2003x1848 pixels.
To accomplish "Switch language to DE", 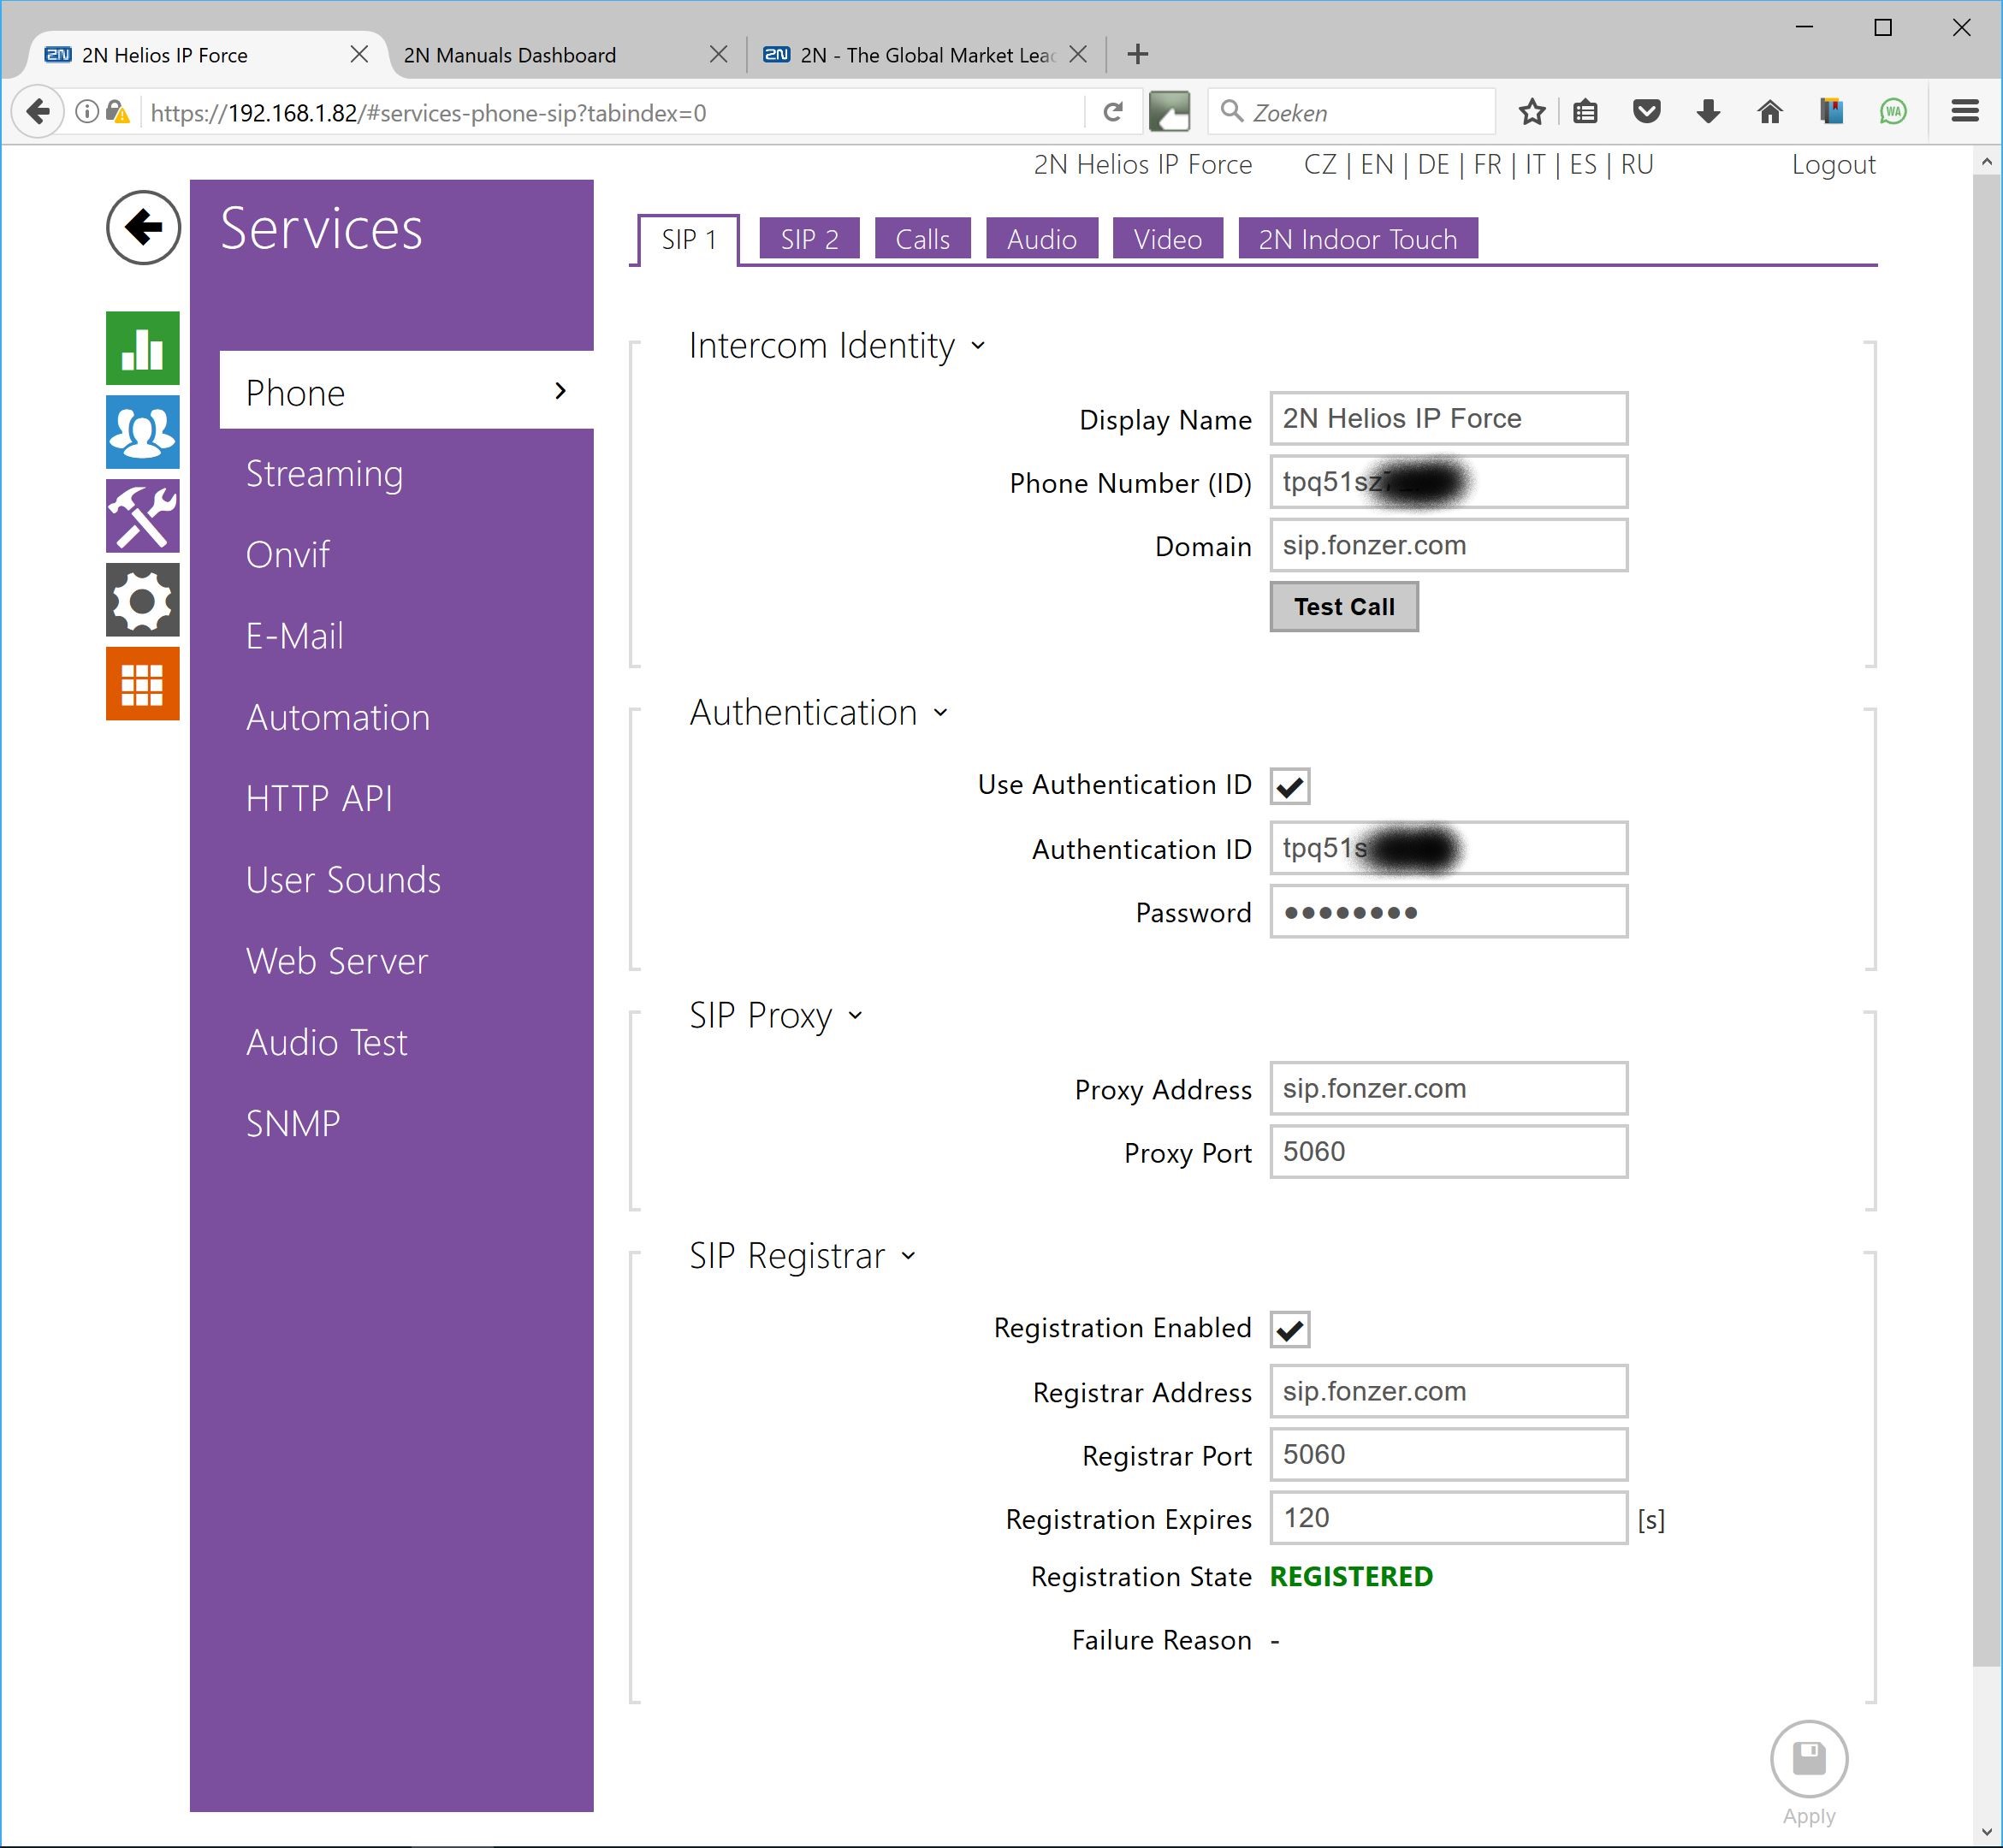I will pos(1433,164).
